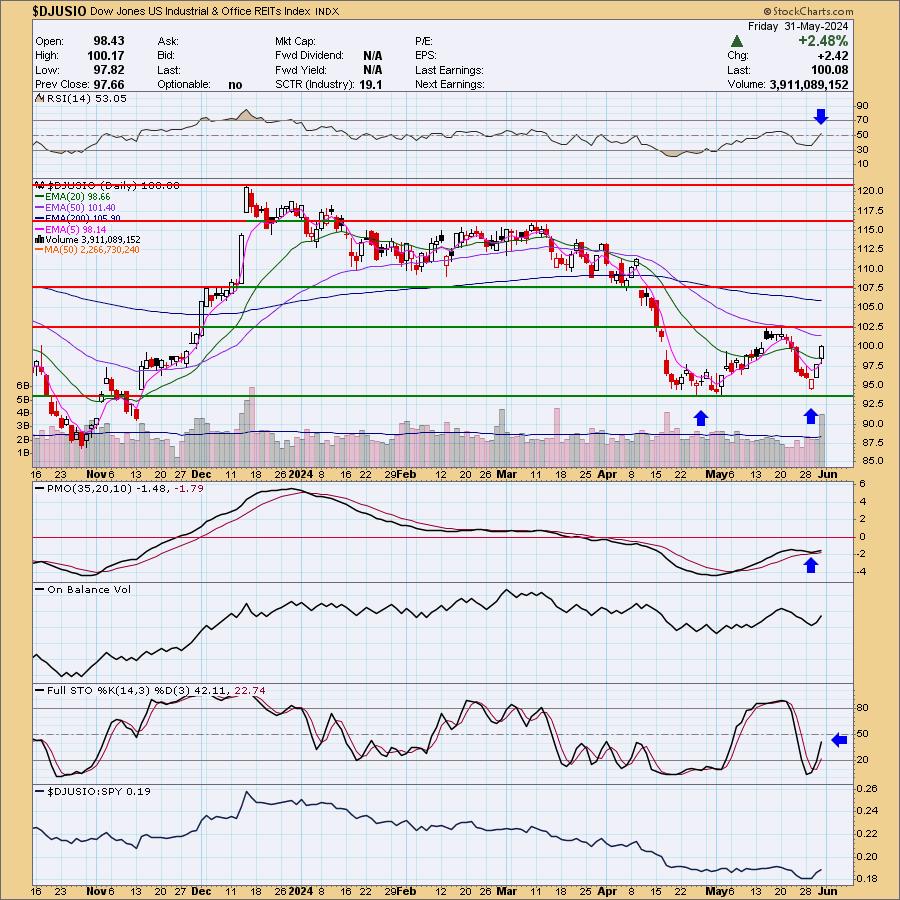Click the Apr date label on bottom axis
The width and height of the screenshot is (900, 900).
click(607, 891)
